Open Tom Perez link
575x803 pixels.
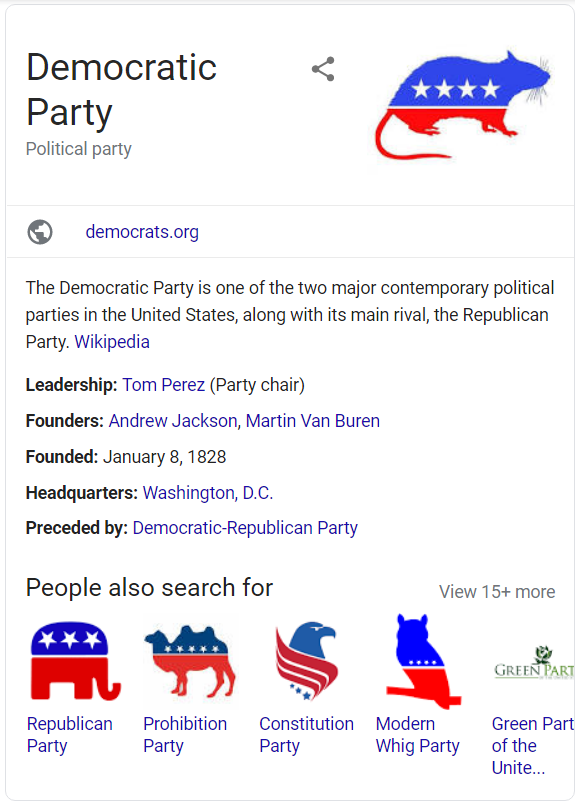click(163, 385)
